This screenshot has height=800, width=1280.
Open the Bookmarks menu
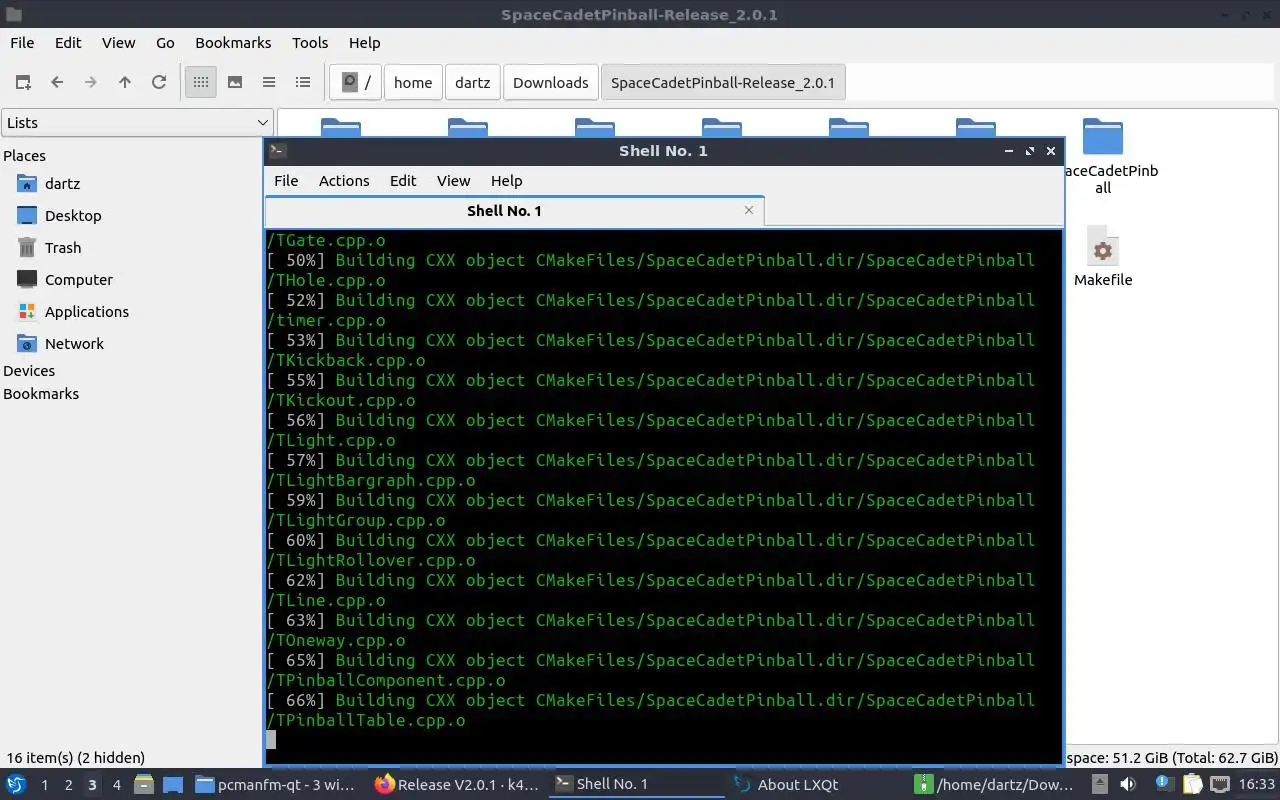[233, 43]
